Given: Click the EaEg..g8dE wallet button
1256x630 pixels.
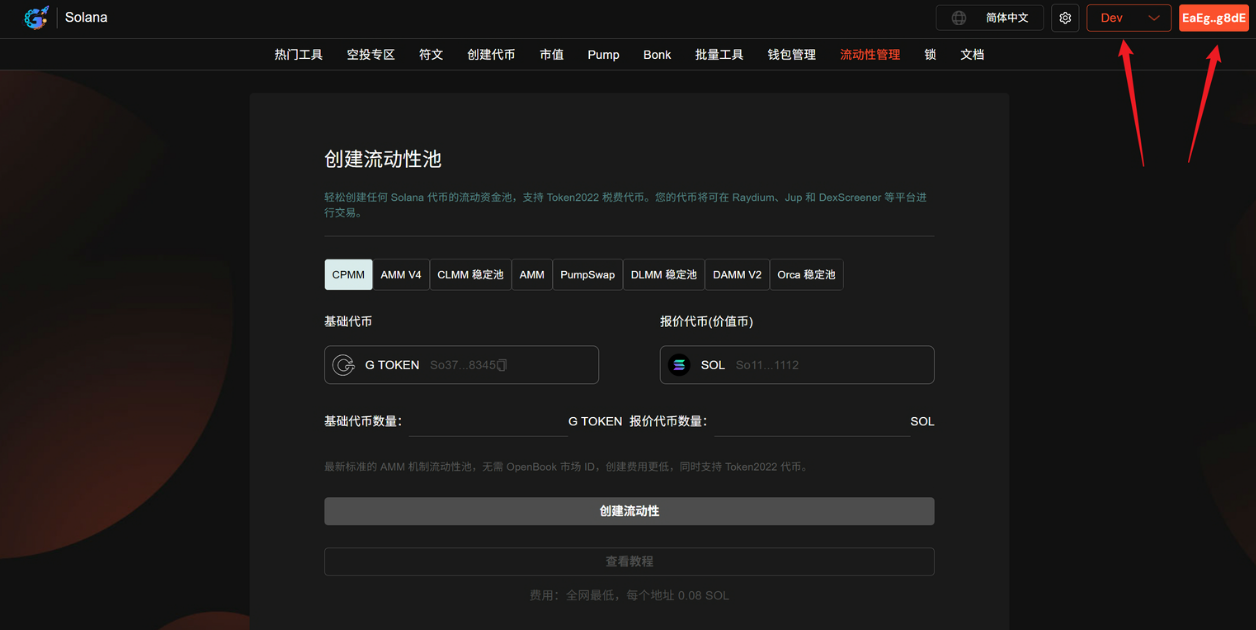Looking at the screenshot, I should coord(1213,17).
